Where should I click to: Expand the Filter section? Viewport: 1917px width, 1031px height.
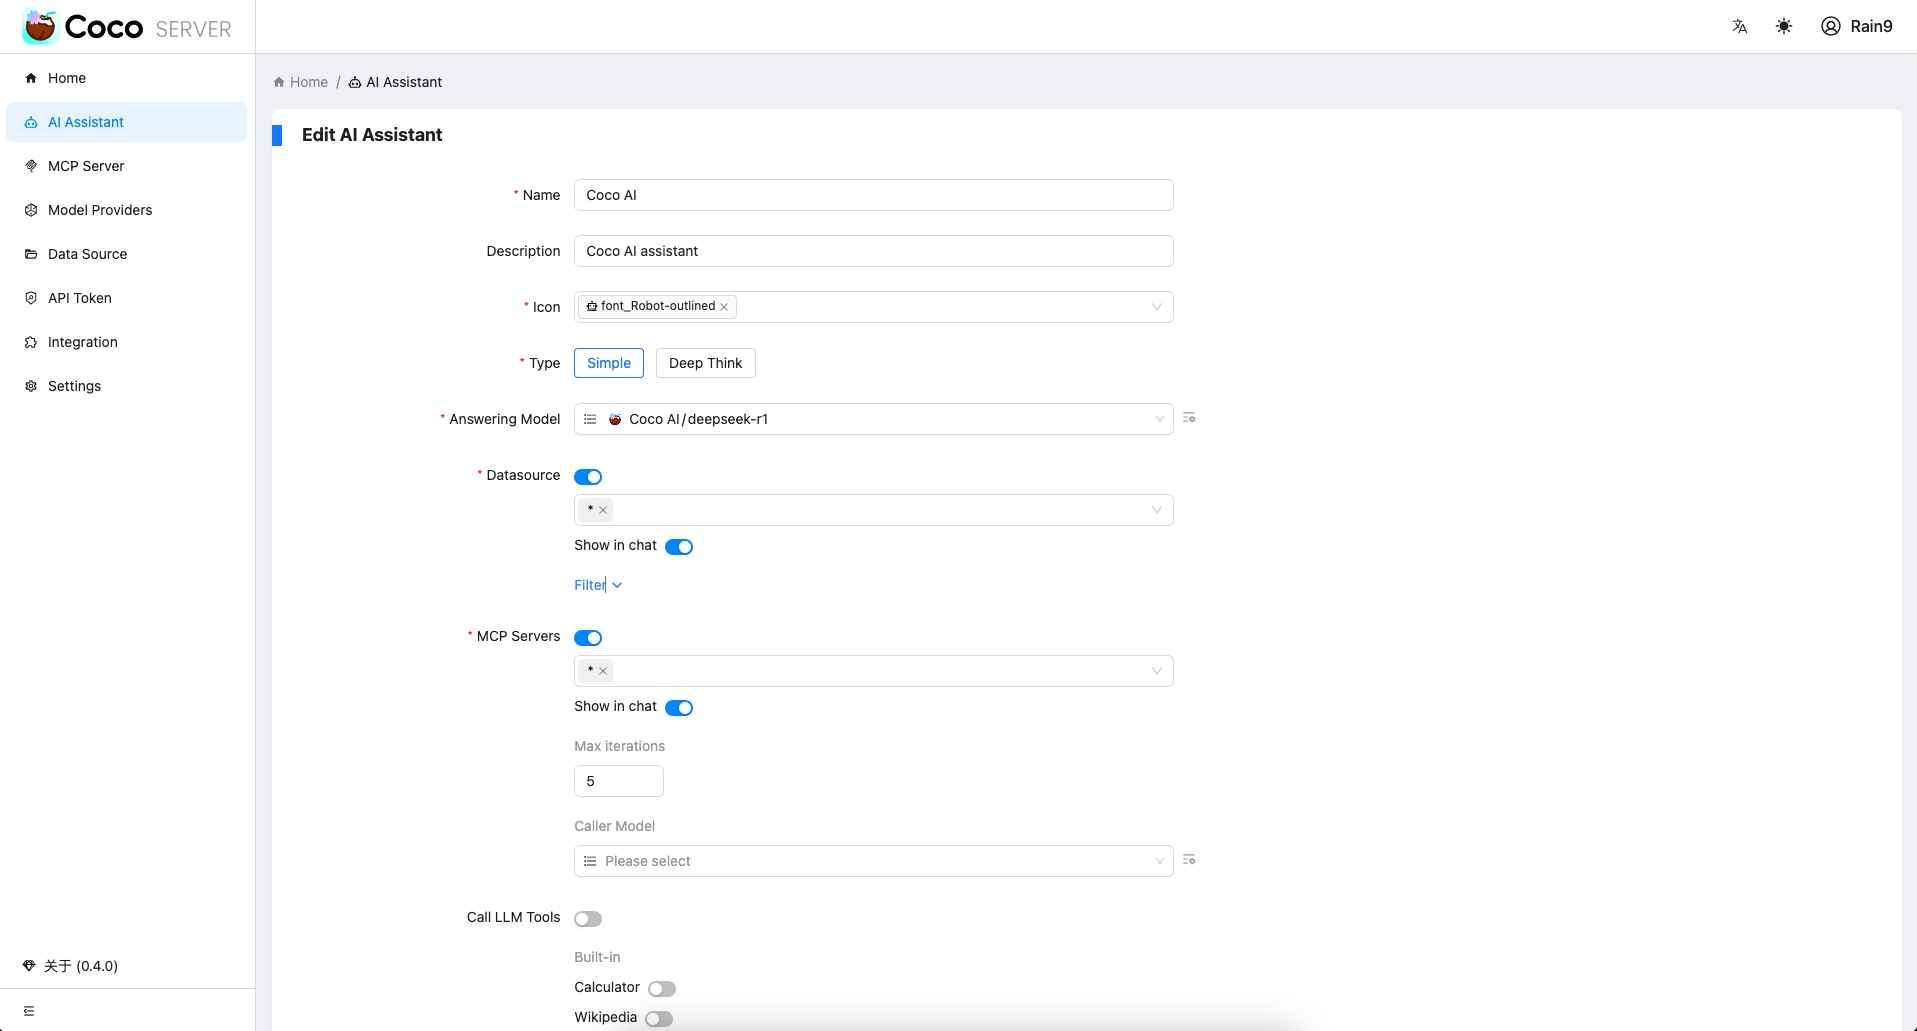tap(598, 585)
